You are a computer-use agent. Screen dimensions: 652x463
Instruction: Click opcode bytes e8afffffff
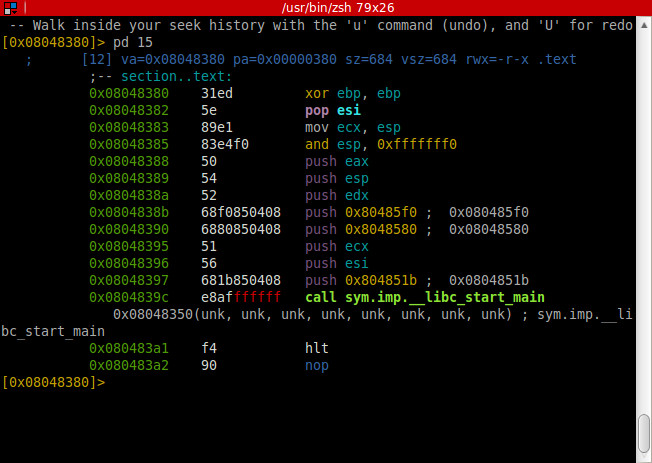click(241, 298)
